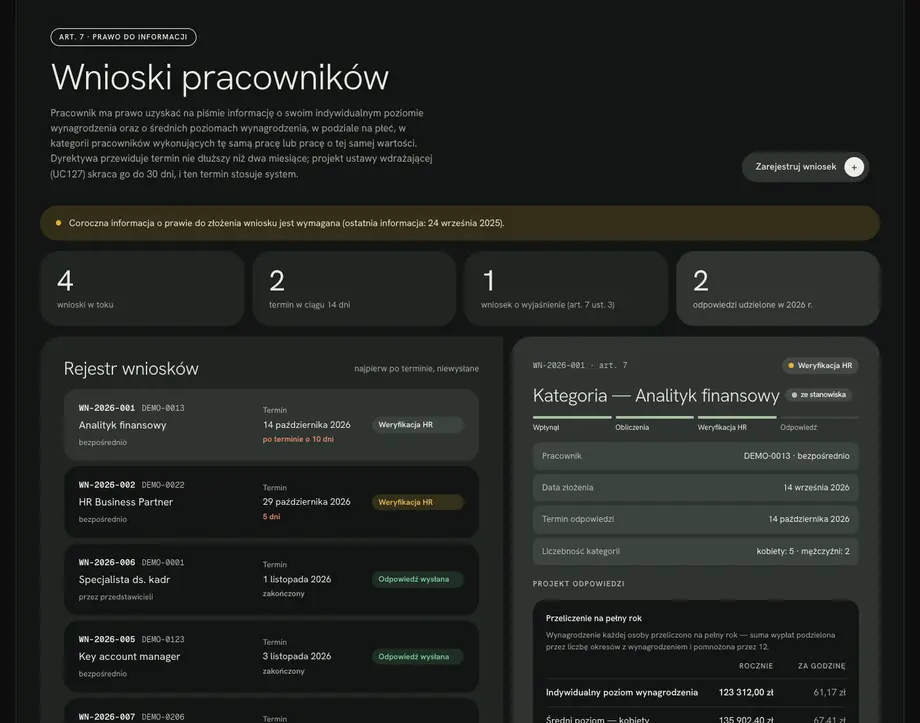The width and height of the screenshot is (920, 723).
Task: Click the Weryfikacja HR status in detail panel
Action: (820, 366)
